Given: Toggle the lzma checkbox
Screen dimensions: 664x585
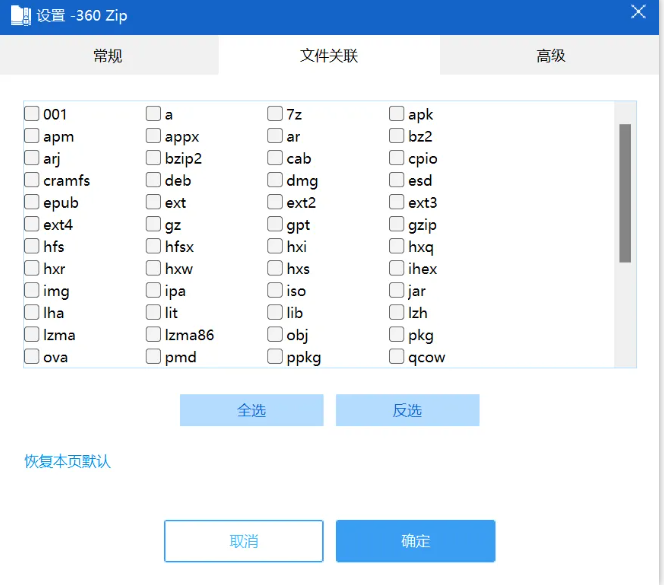Looking at the screenshot, I should pos(32,334).
